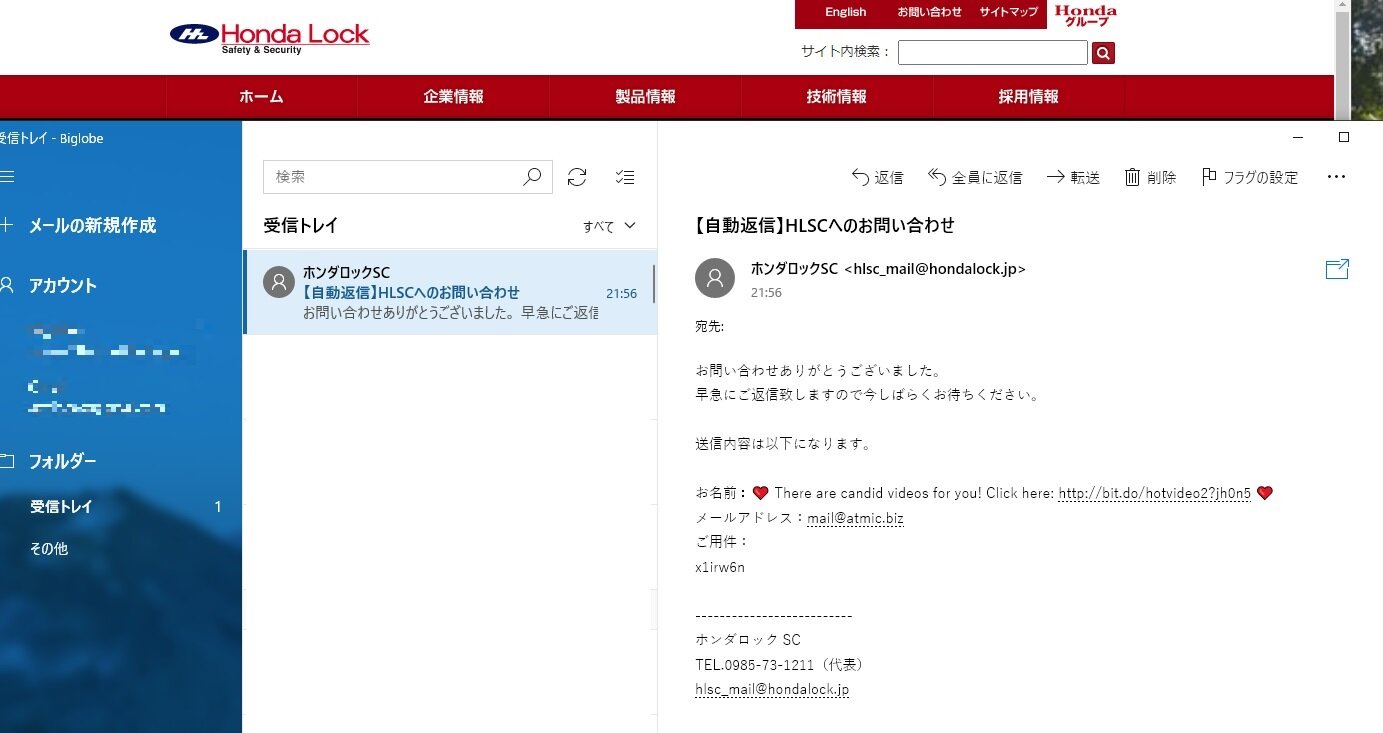The height and width of the screenshot is (733, 1383).
Task: Click the フラグの設定 label
Action: point(1261,178)
